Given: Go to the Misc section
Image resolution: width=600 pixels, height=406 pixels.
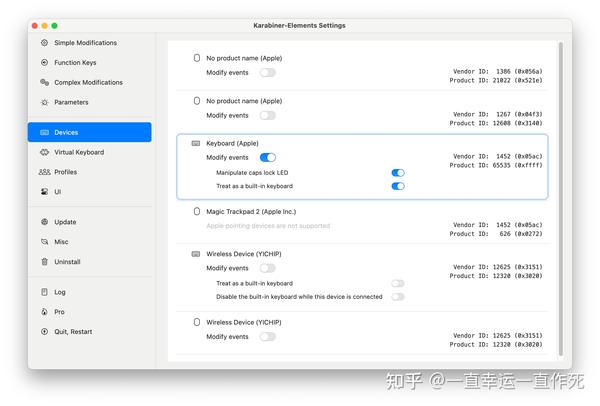Looking at the screenshot, I should 90,242.
